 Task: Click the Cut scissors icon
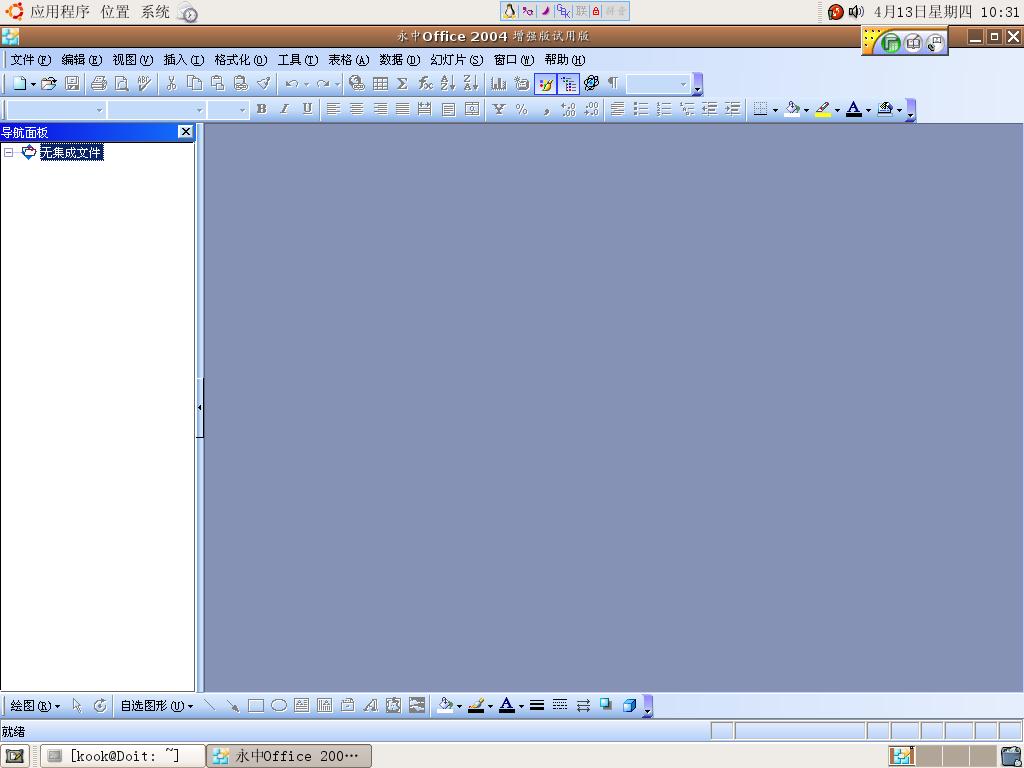(x=171, y=84)
